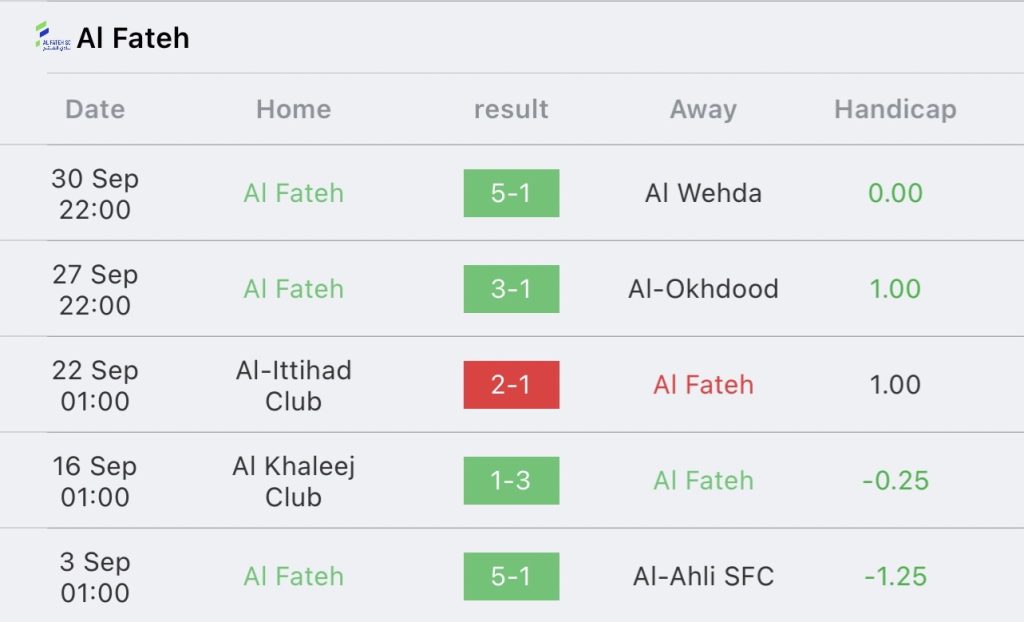Click the red 2-1 result badge

pos(511,385)
